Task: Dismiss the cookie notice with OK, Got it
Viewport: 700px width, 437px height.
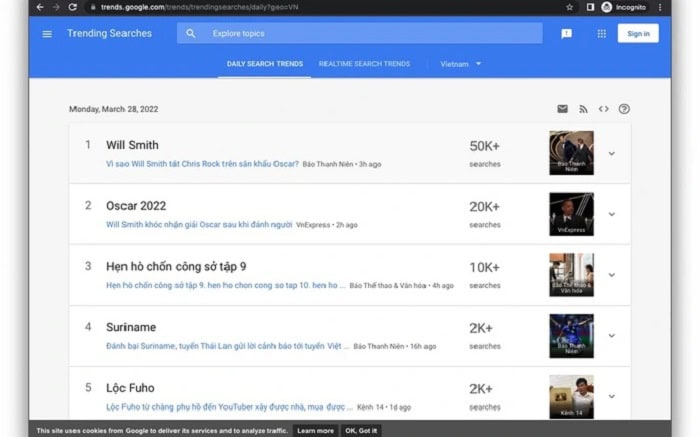Action: click(360, 430)
